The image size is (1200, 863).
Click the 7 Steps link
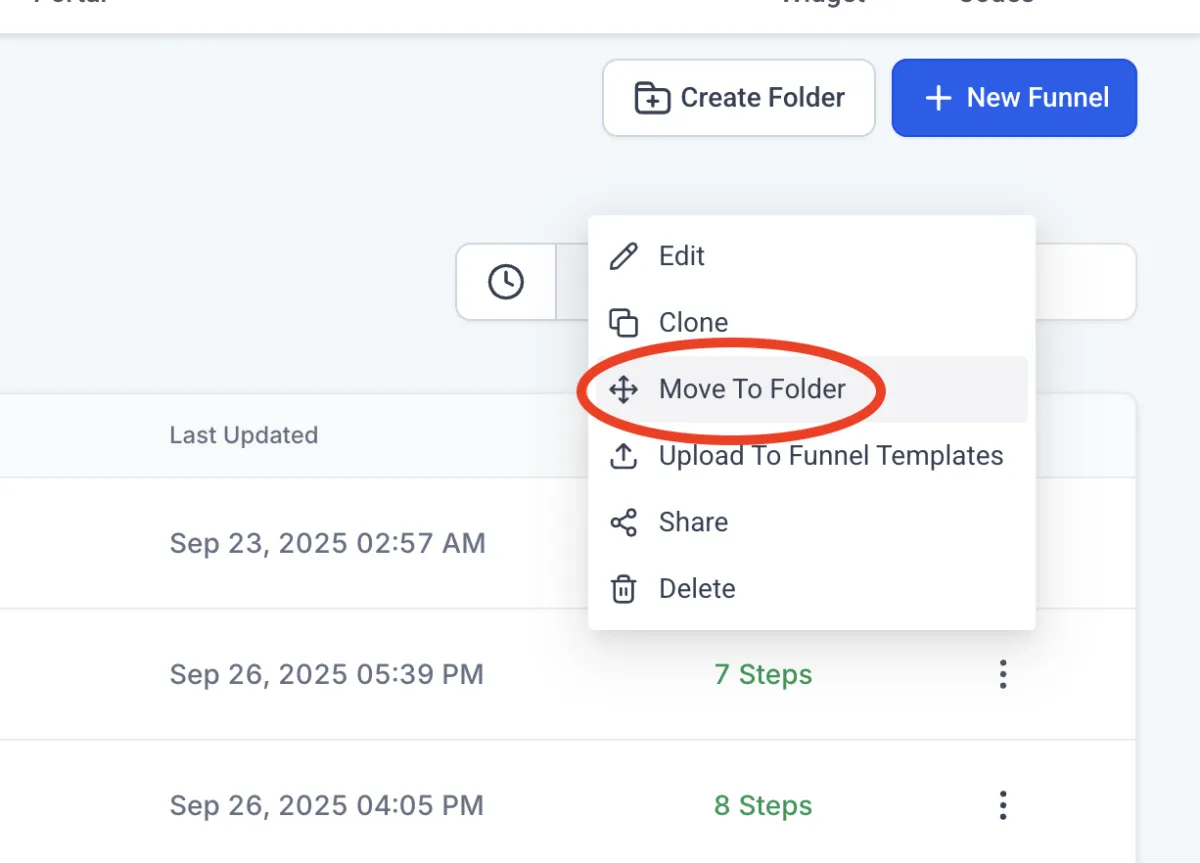[x=763, y=675]
